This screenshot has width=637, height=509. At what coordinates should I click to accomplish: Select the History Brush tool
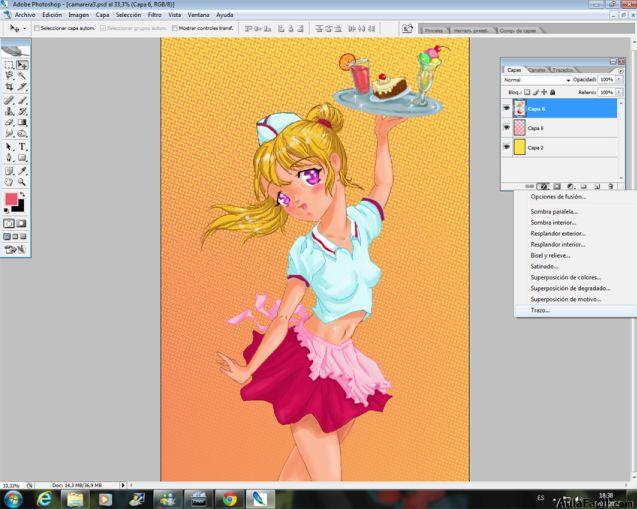pos(22,110)
